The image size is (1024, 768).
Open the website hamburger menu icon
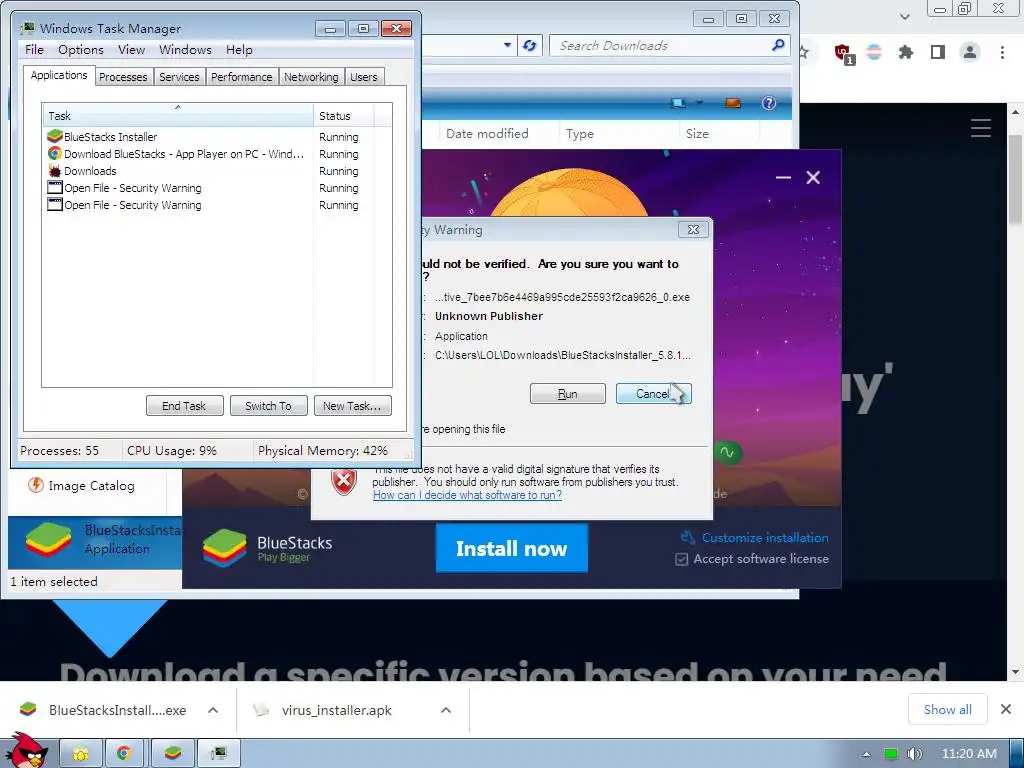pyautogui.click(x=981, y=127)
